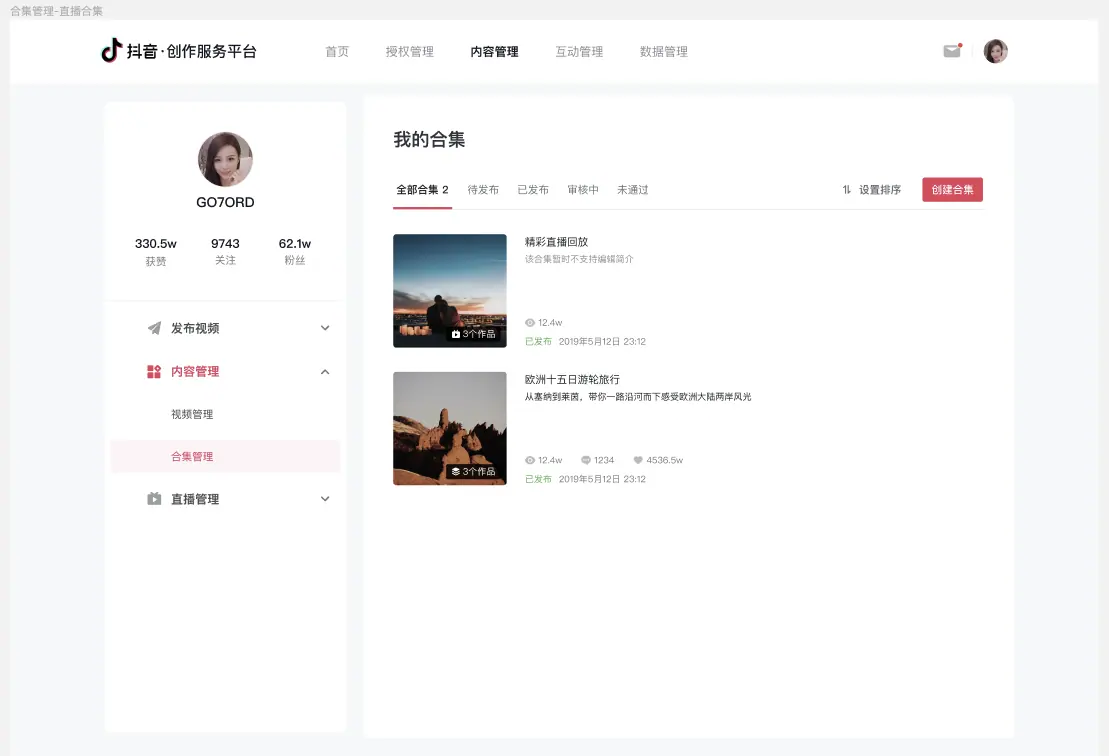Click the eye icon in 精彩直播回放 row
Screen dimensions: 1109x756
click(x=530, y=322)
